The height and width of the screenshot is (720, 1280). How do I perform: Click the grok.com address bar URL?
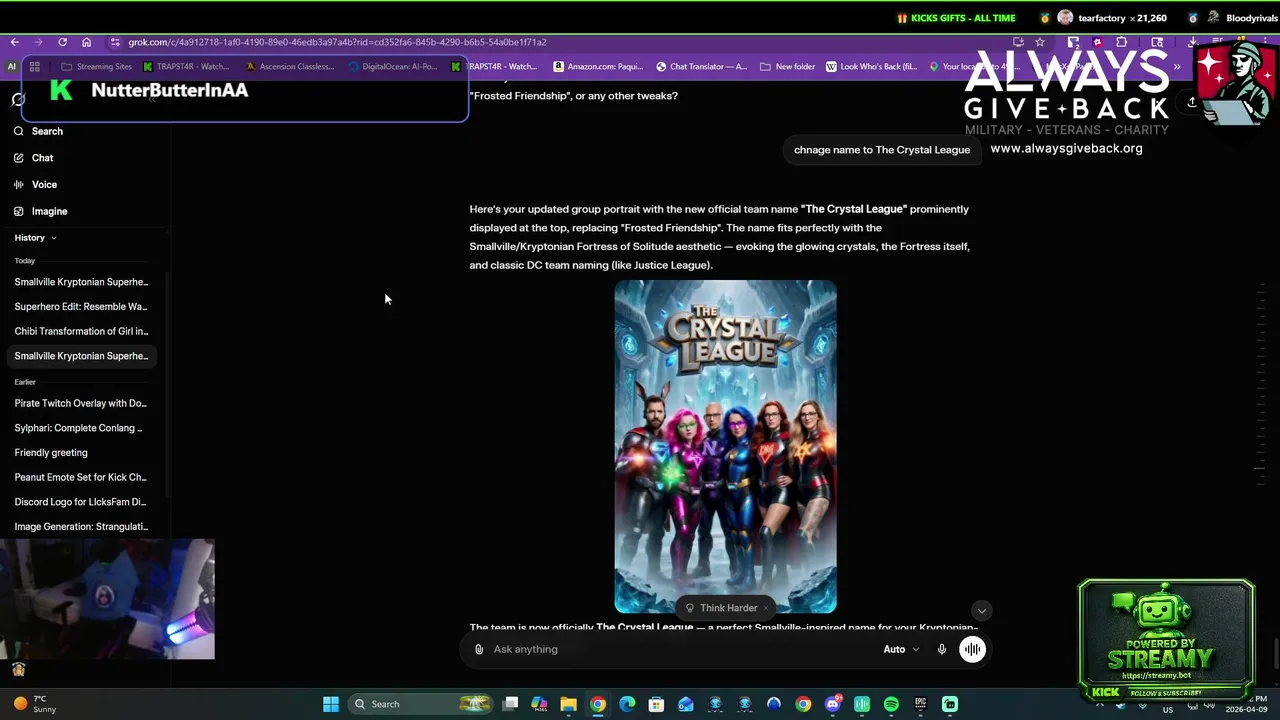[x=337, y=42]
